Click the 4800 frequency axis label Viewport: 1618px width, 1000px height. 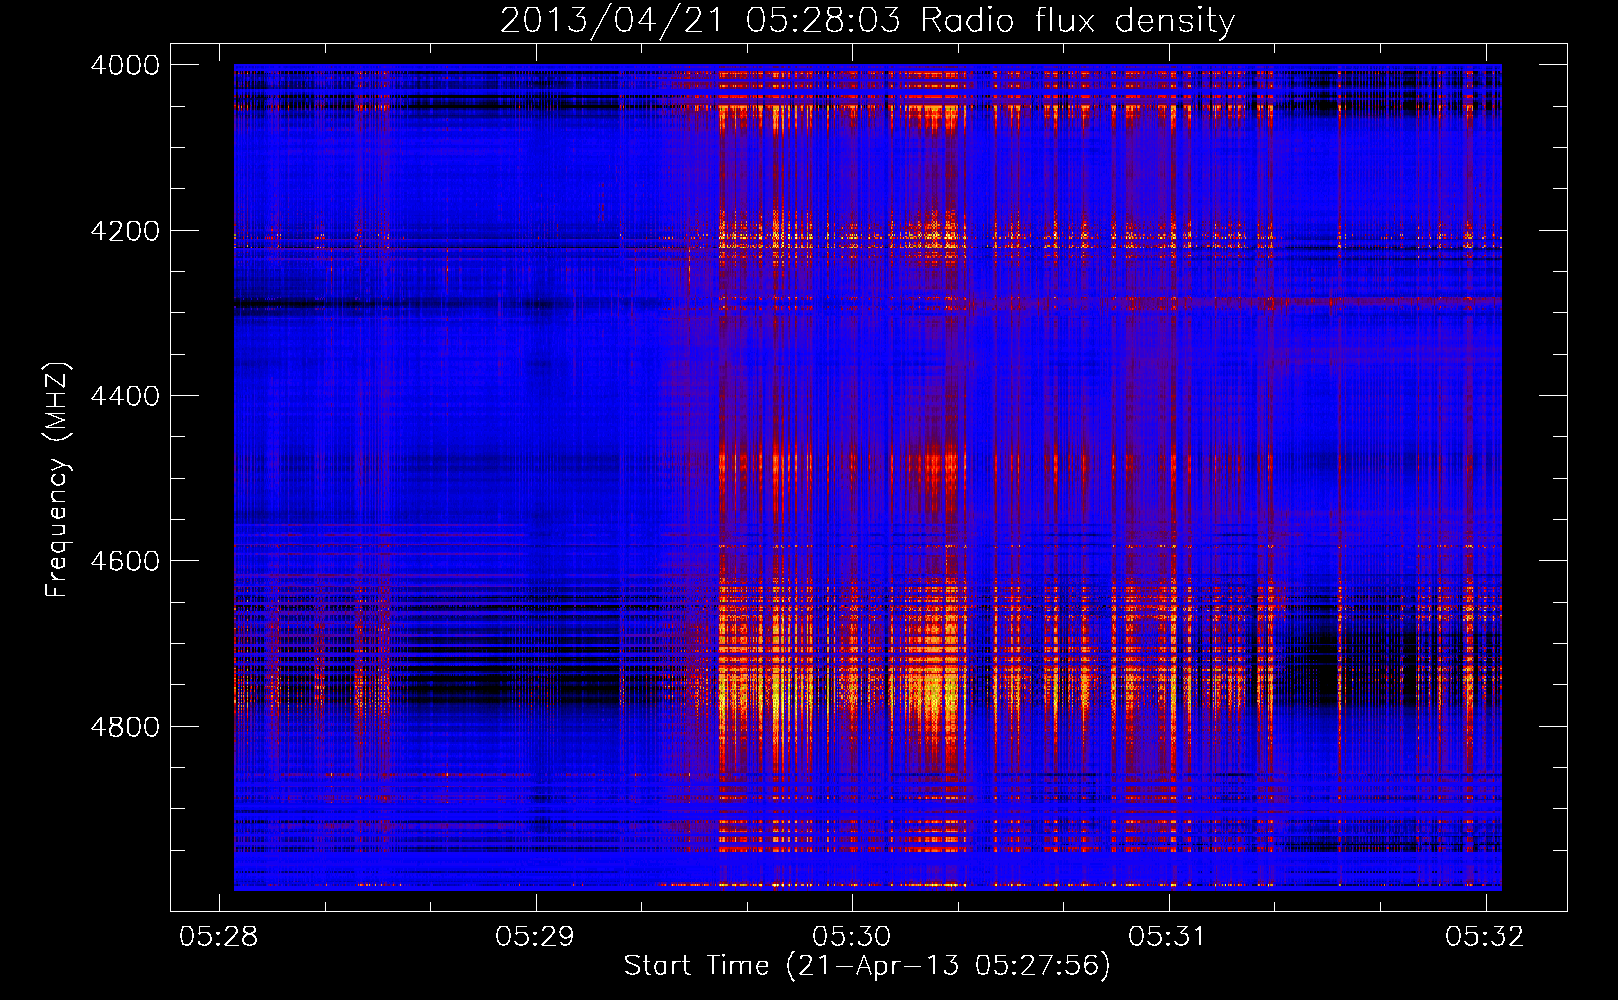(x=125, y=727)
